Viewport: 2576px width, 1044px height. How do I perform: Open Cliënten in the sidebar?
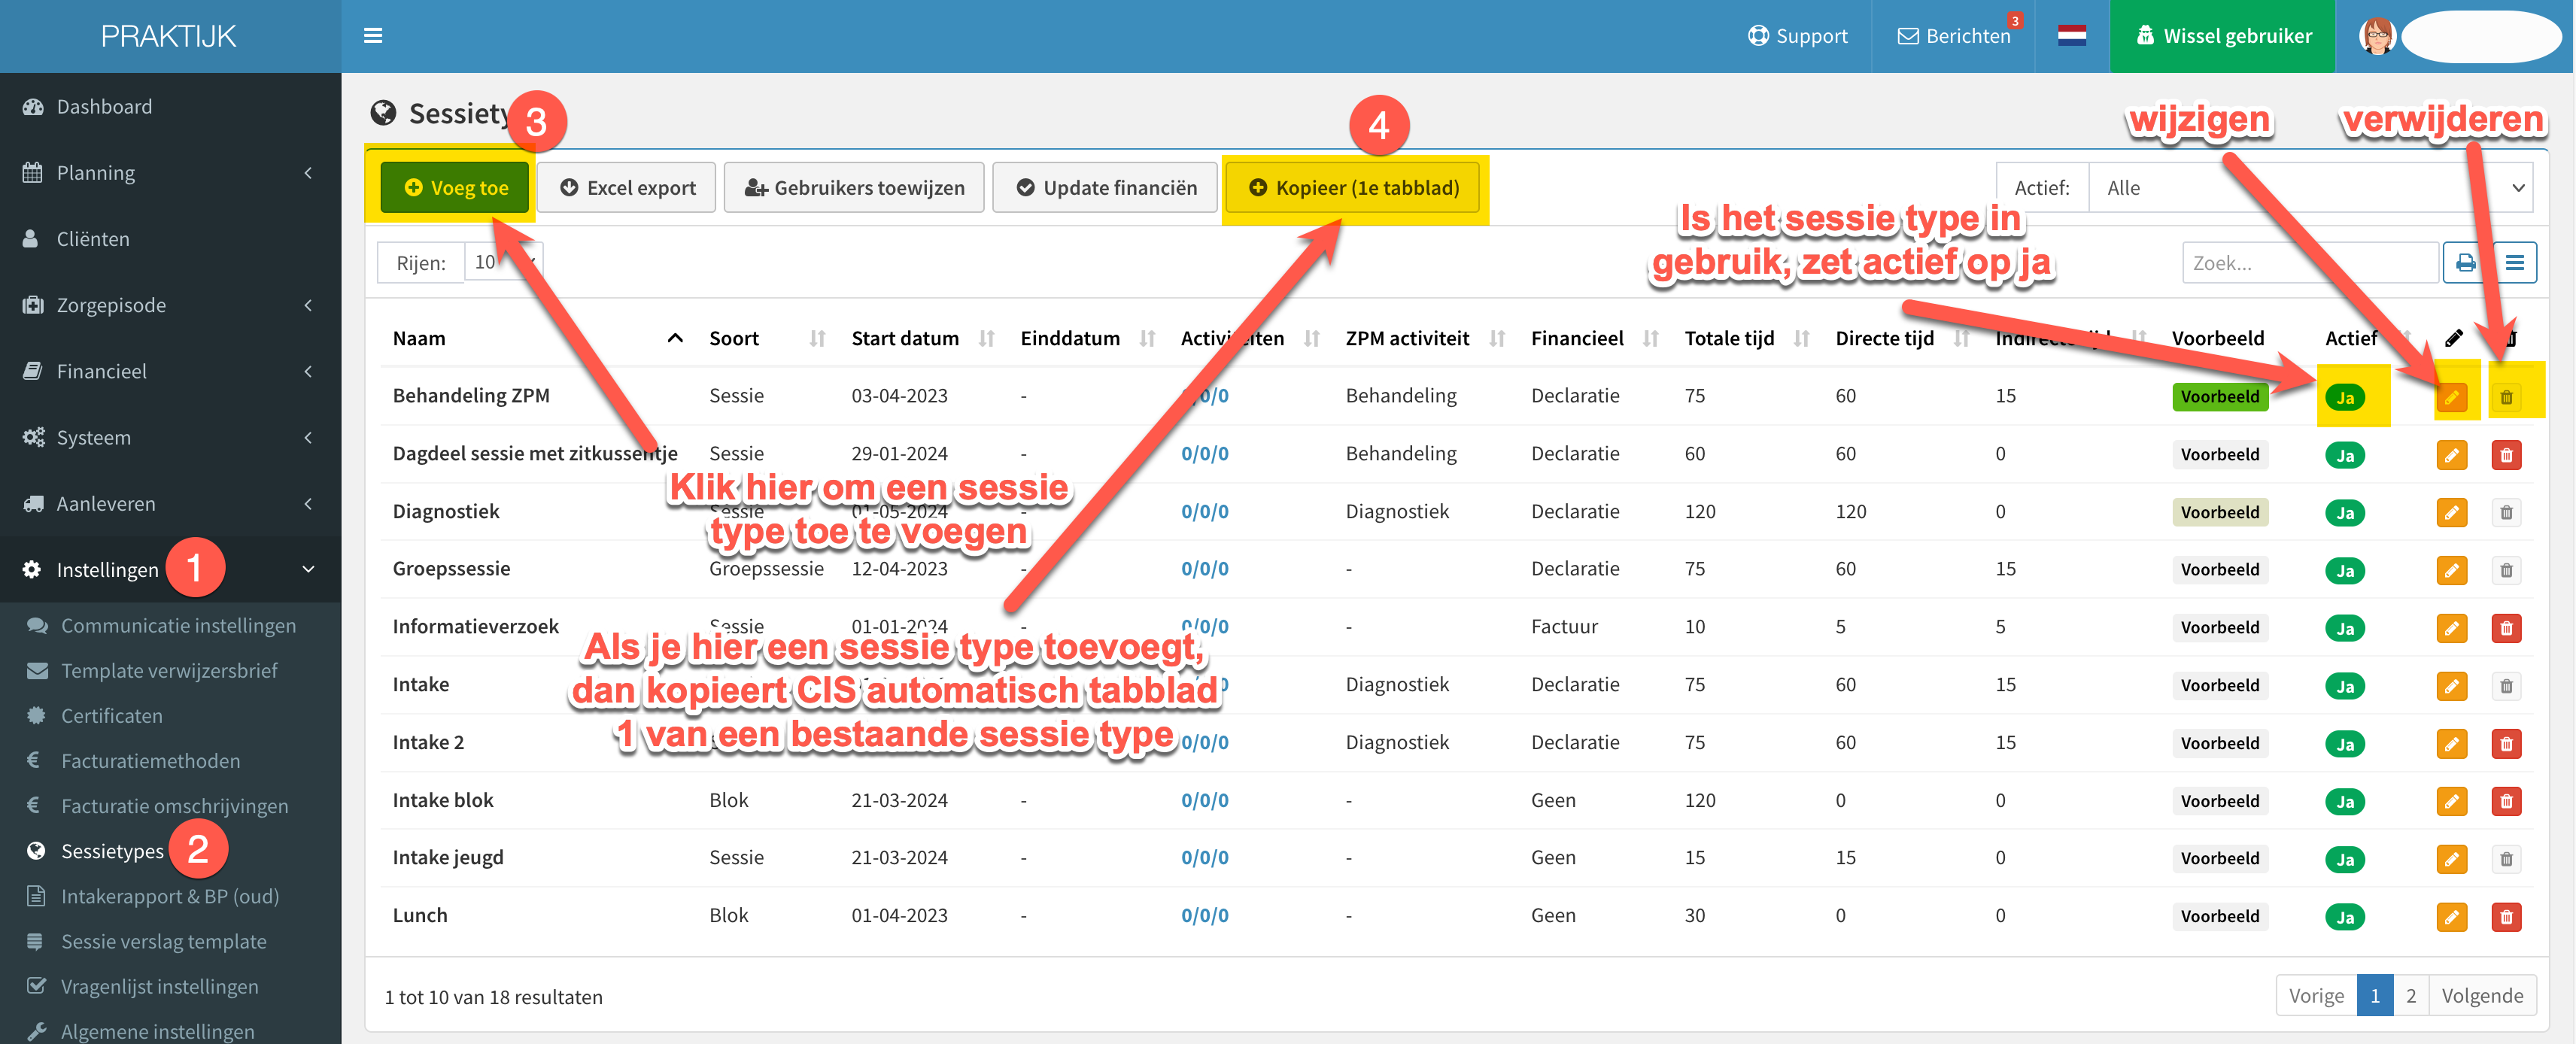[x=170, y=238]
